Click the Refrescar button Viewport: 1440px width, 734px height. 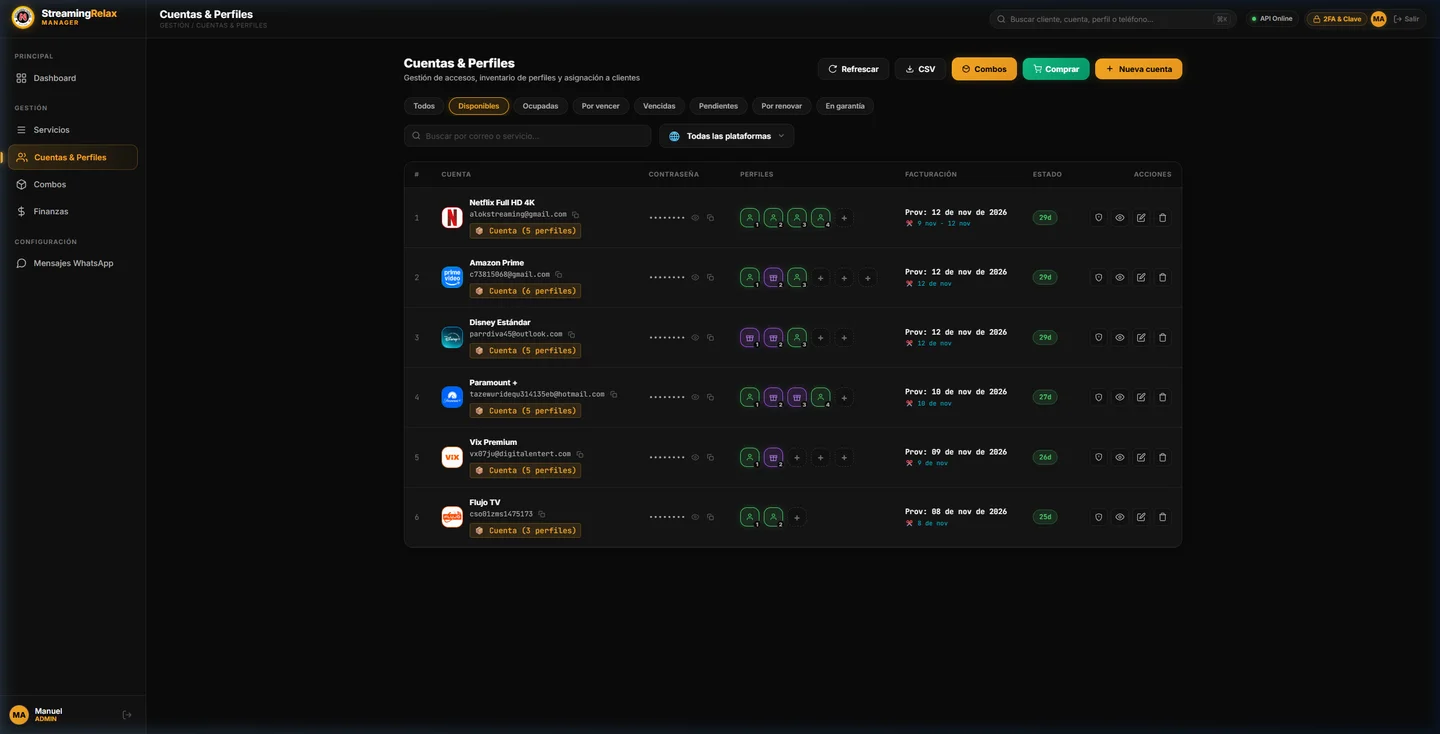click(x=853, y=69)
